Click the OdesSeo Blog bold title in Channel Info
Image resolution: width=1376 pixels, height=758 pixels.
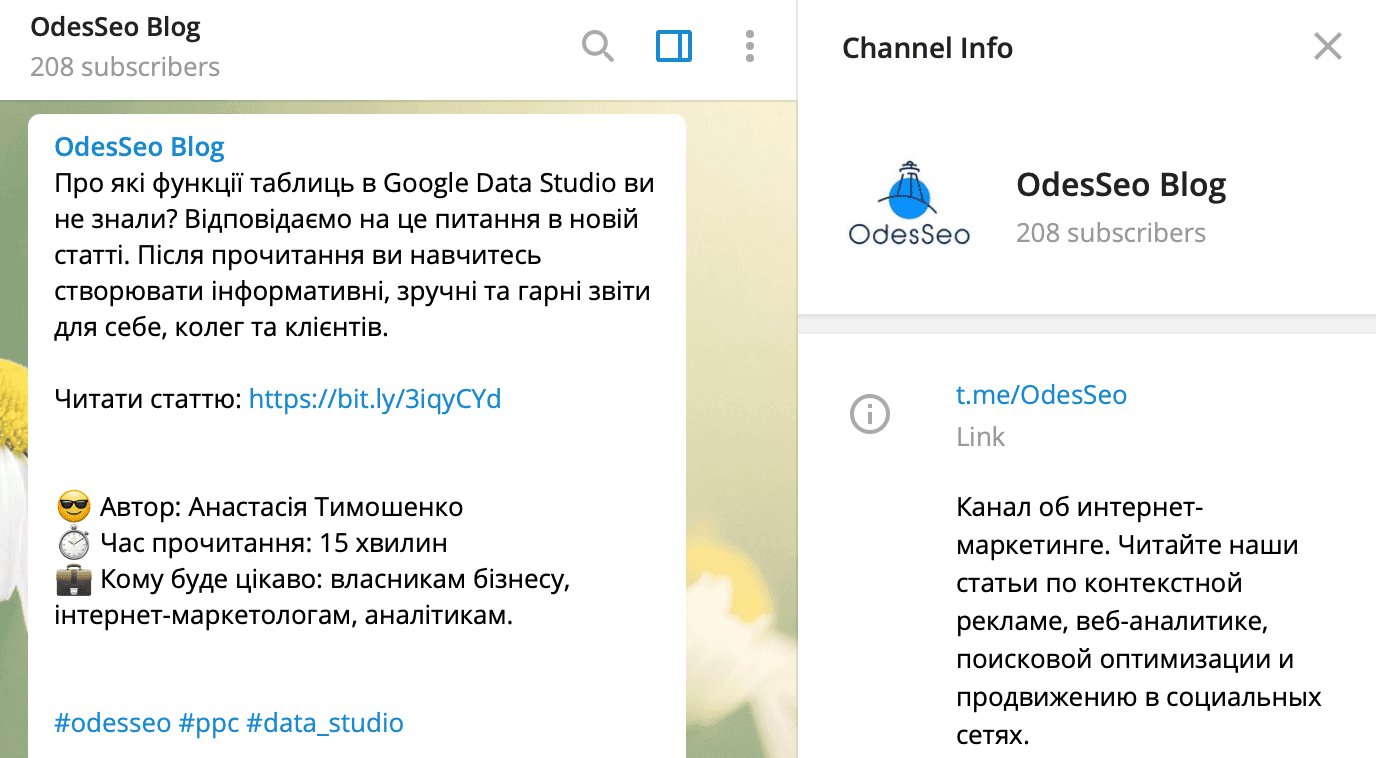pos(1120,184)
